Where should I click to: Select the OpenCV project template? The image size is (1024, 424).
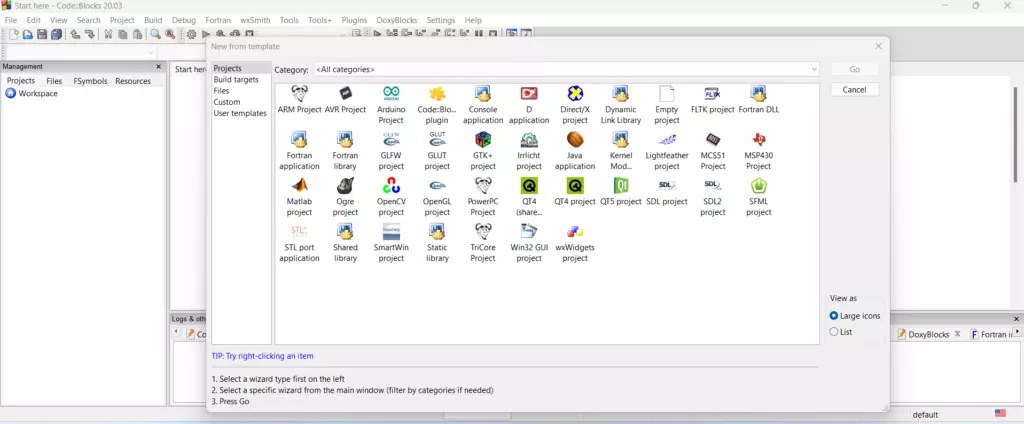(391, 197)
